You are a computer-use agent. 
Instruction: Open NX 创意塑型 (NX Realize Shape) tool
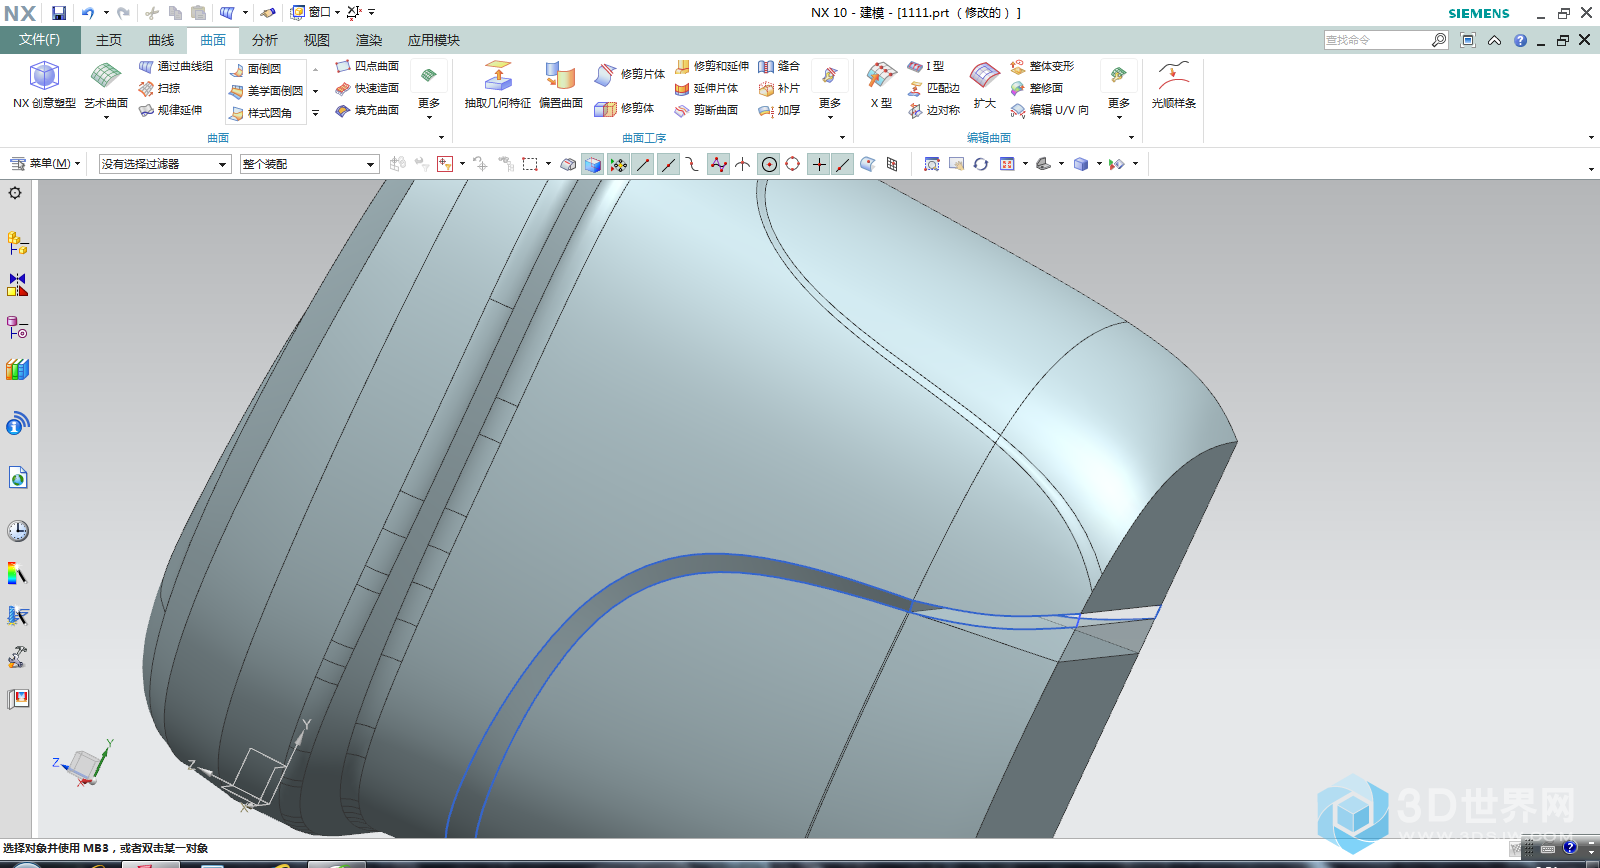point(44,84)
